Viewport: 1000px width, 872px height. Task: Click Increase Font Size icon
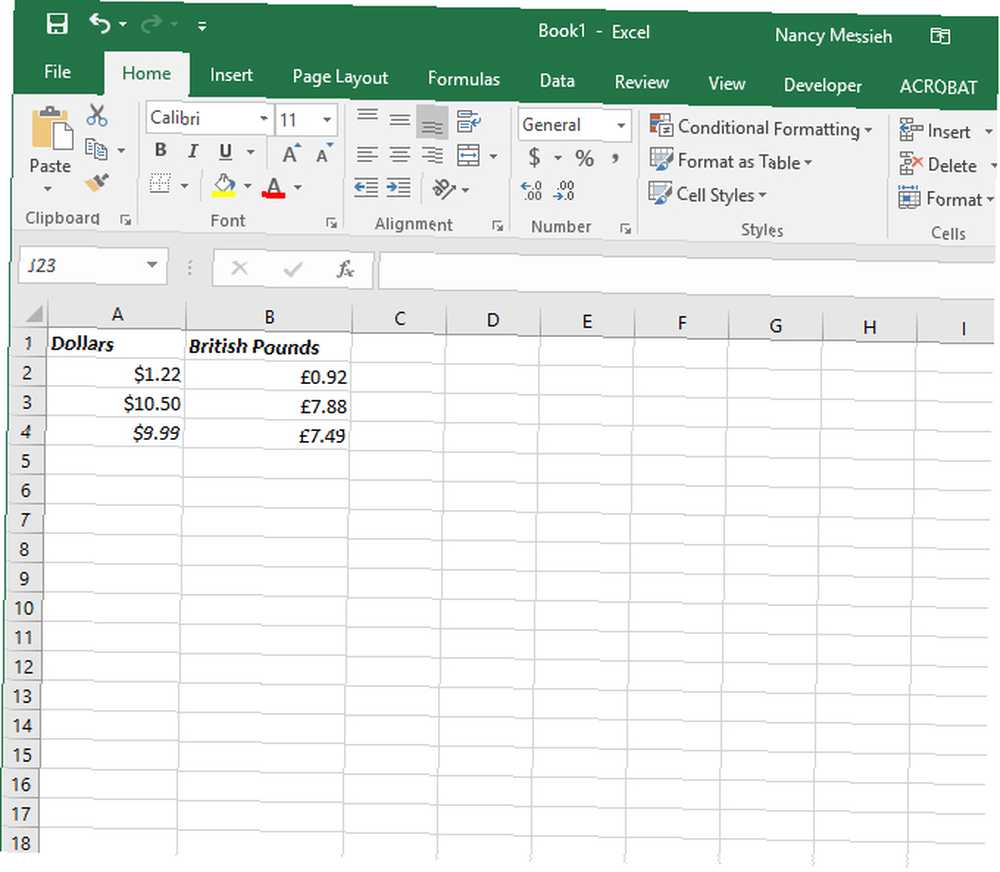click(x=291, y=154)
